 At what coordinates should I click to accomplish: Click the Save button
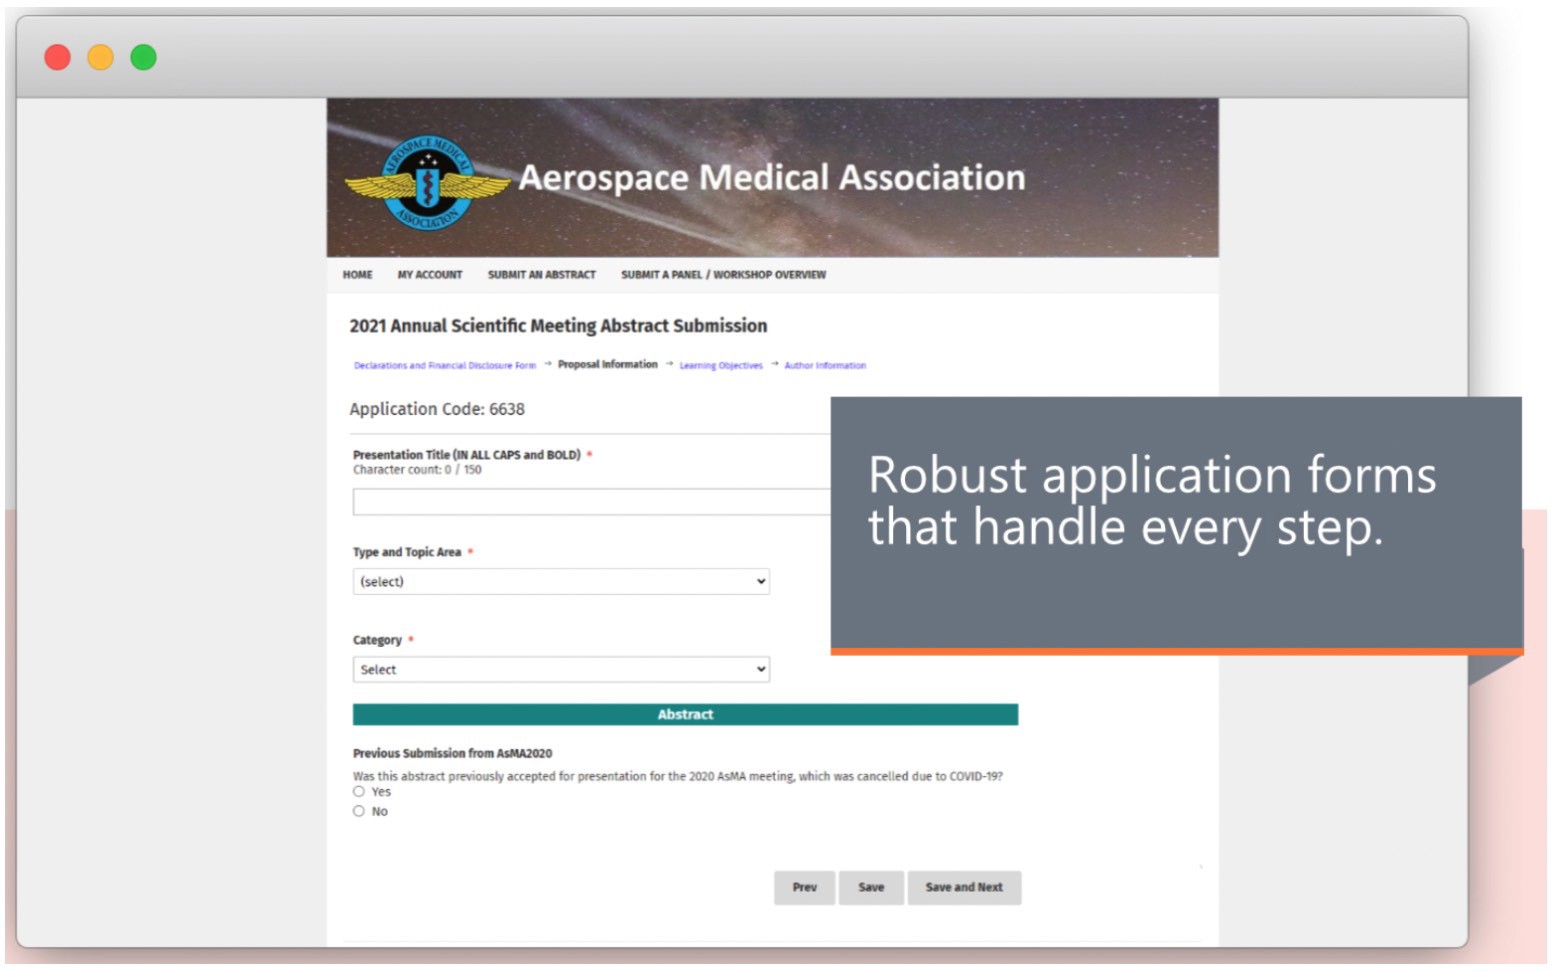[x=871, y=888]
